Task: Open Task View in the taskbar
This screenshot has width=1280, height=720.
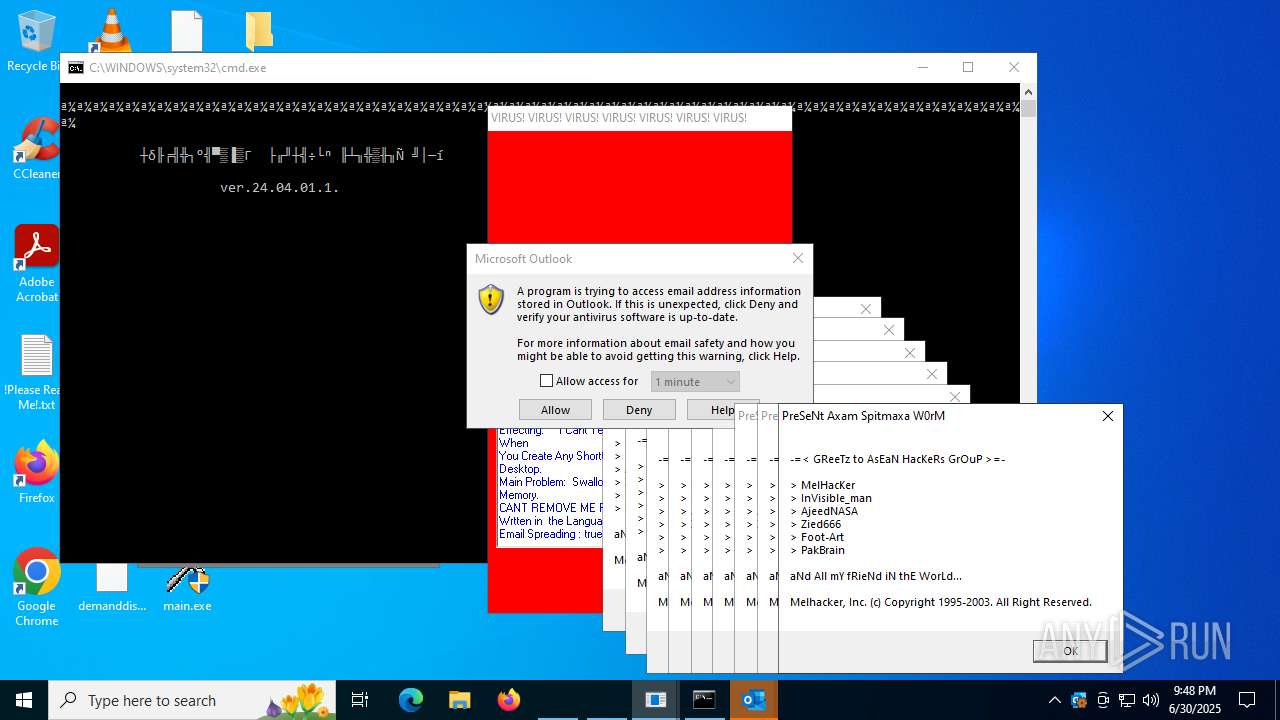Action: pyautogui.click(x=360, y=700)
